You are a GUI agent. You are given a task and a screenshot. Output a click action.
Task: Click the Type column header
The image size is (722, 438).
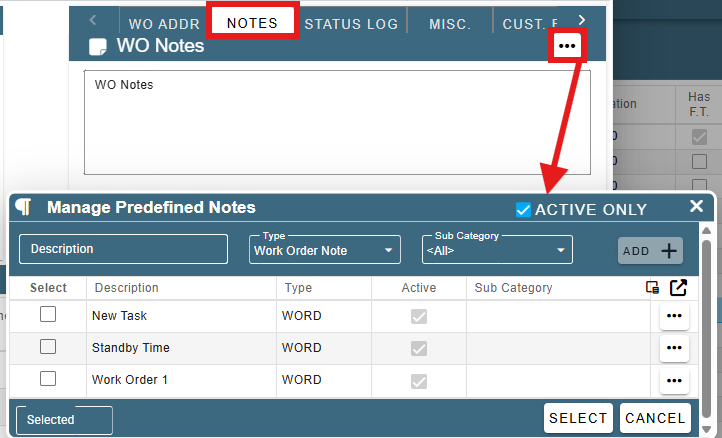point(324,288)
